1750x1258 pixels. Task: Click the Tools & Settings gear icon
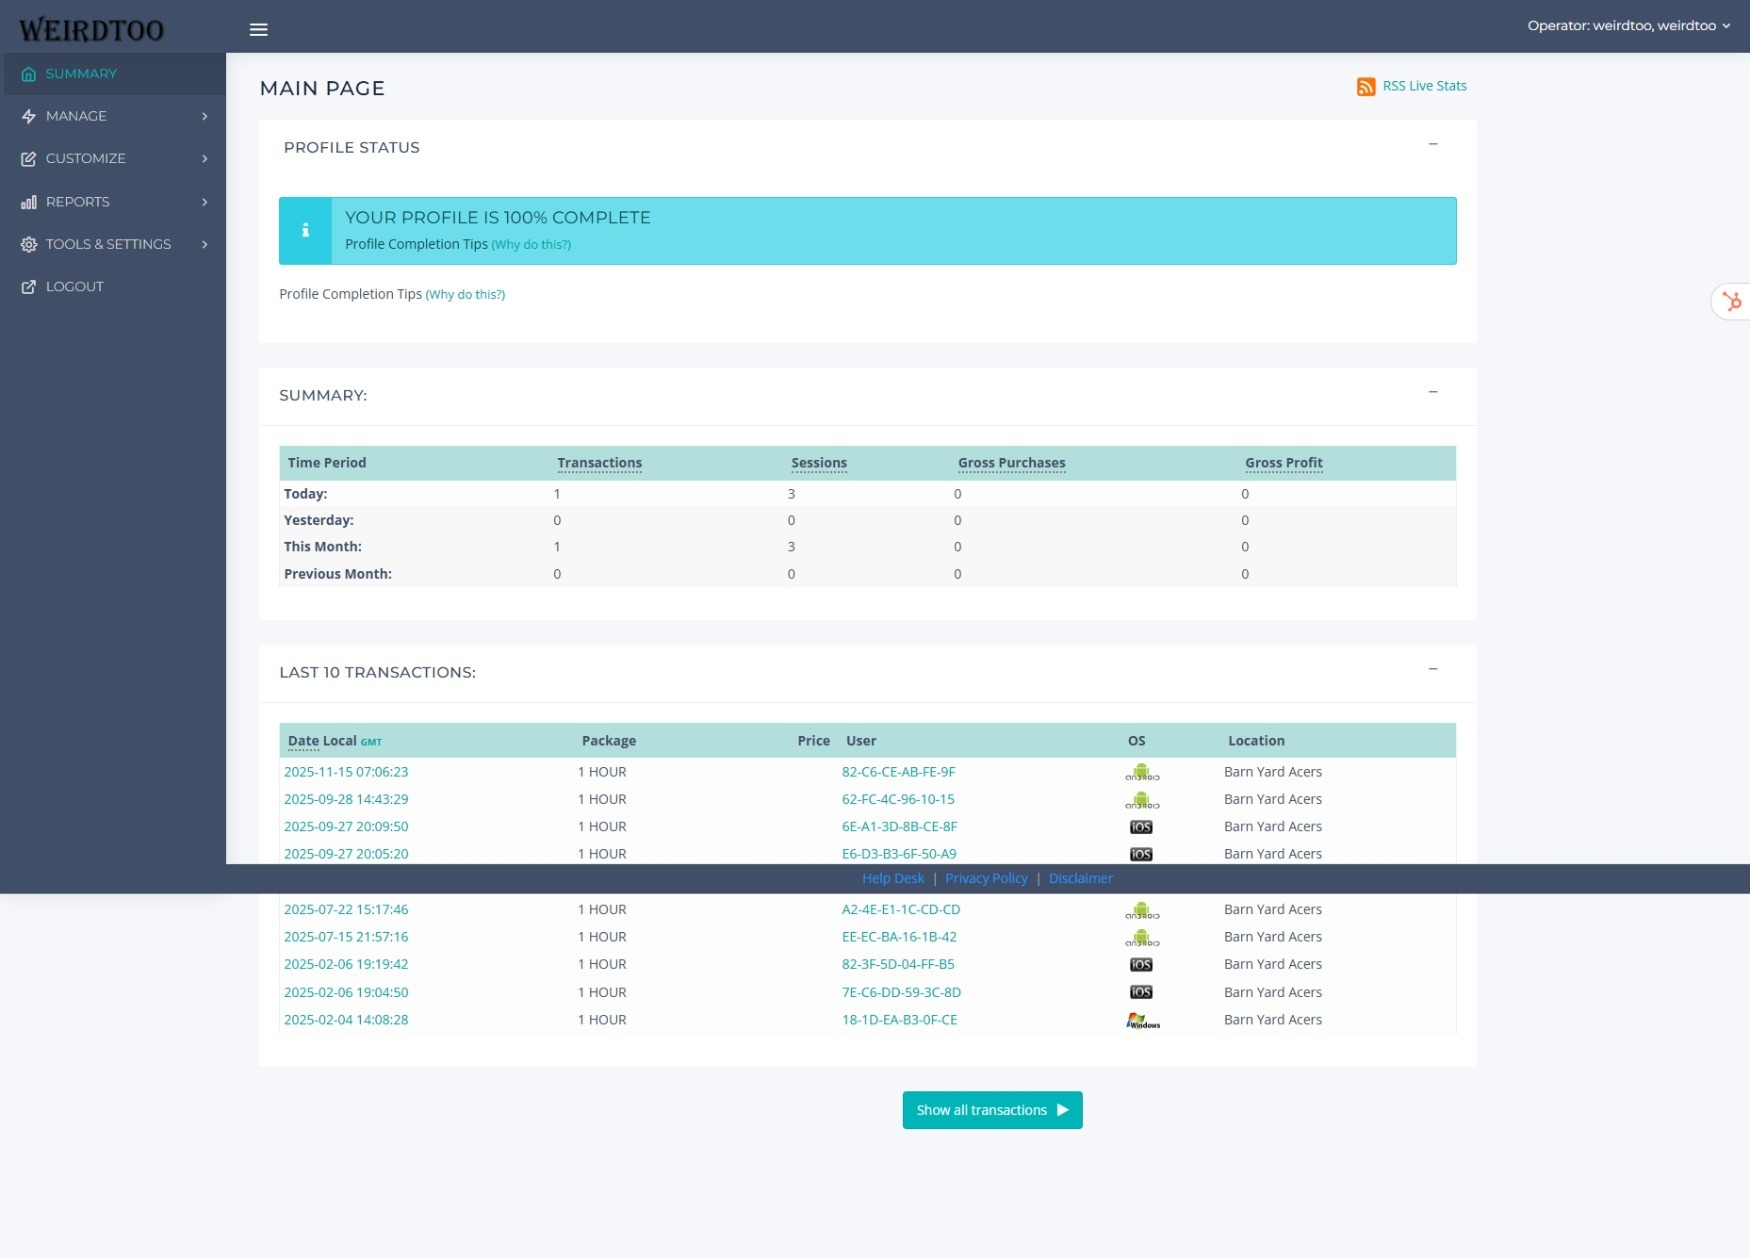tap(28, 244)
